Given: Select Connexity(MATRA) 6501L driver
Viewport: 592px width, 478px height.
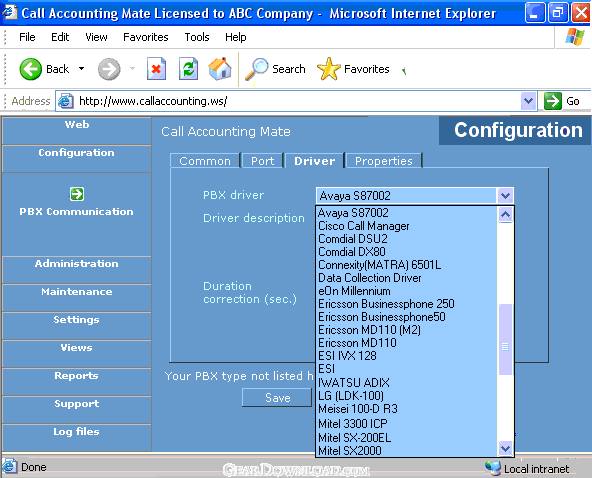Looking at the screenshot, I should pyautogui.click(x=407, y=265).
